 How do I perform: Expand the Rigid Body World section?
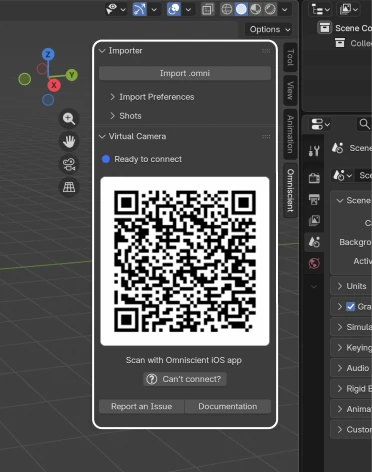(351, 389)
